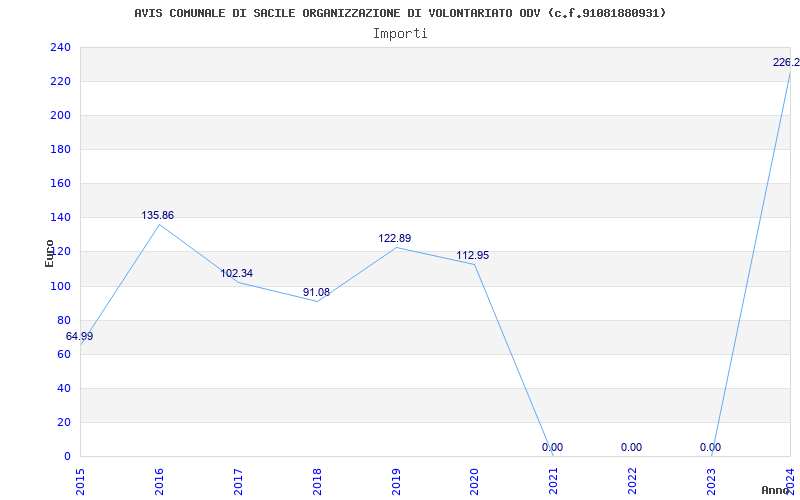Click the 112.95 data label
The image size is (800, 500).
tap(472, 256)
